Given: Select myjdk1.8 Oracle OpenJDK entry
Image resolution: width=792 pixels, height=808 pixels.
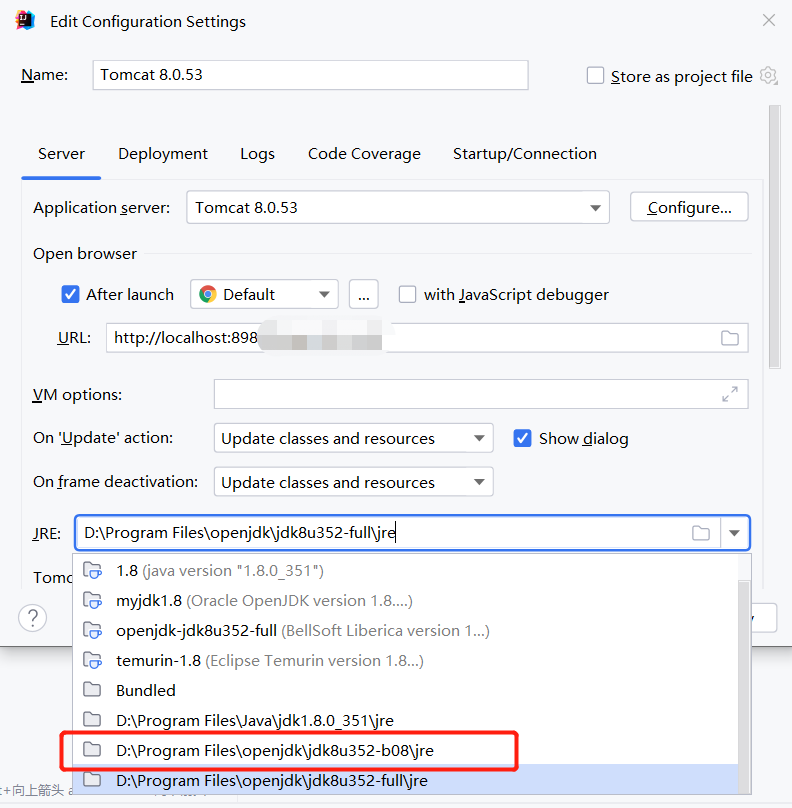Looking at the screenshot, I should [405, 601].
